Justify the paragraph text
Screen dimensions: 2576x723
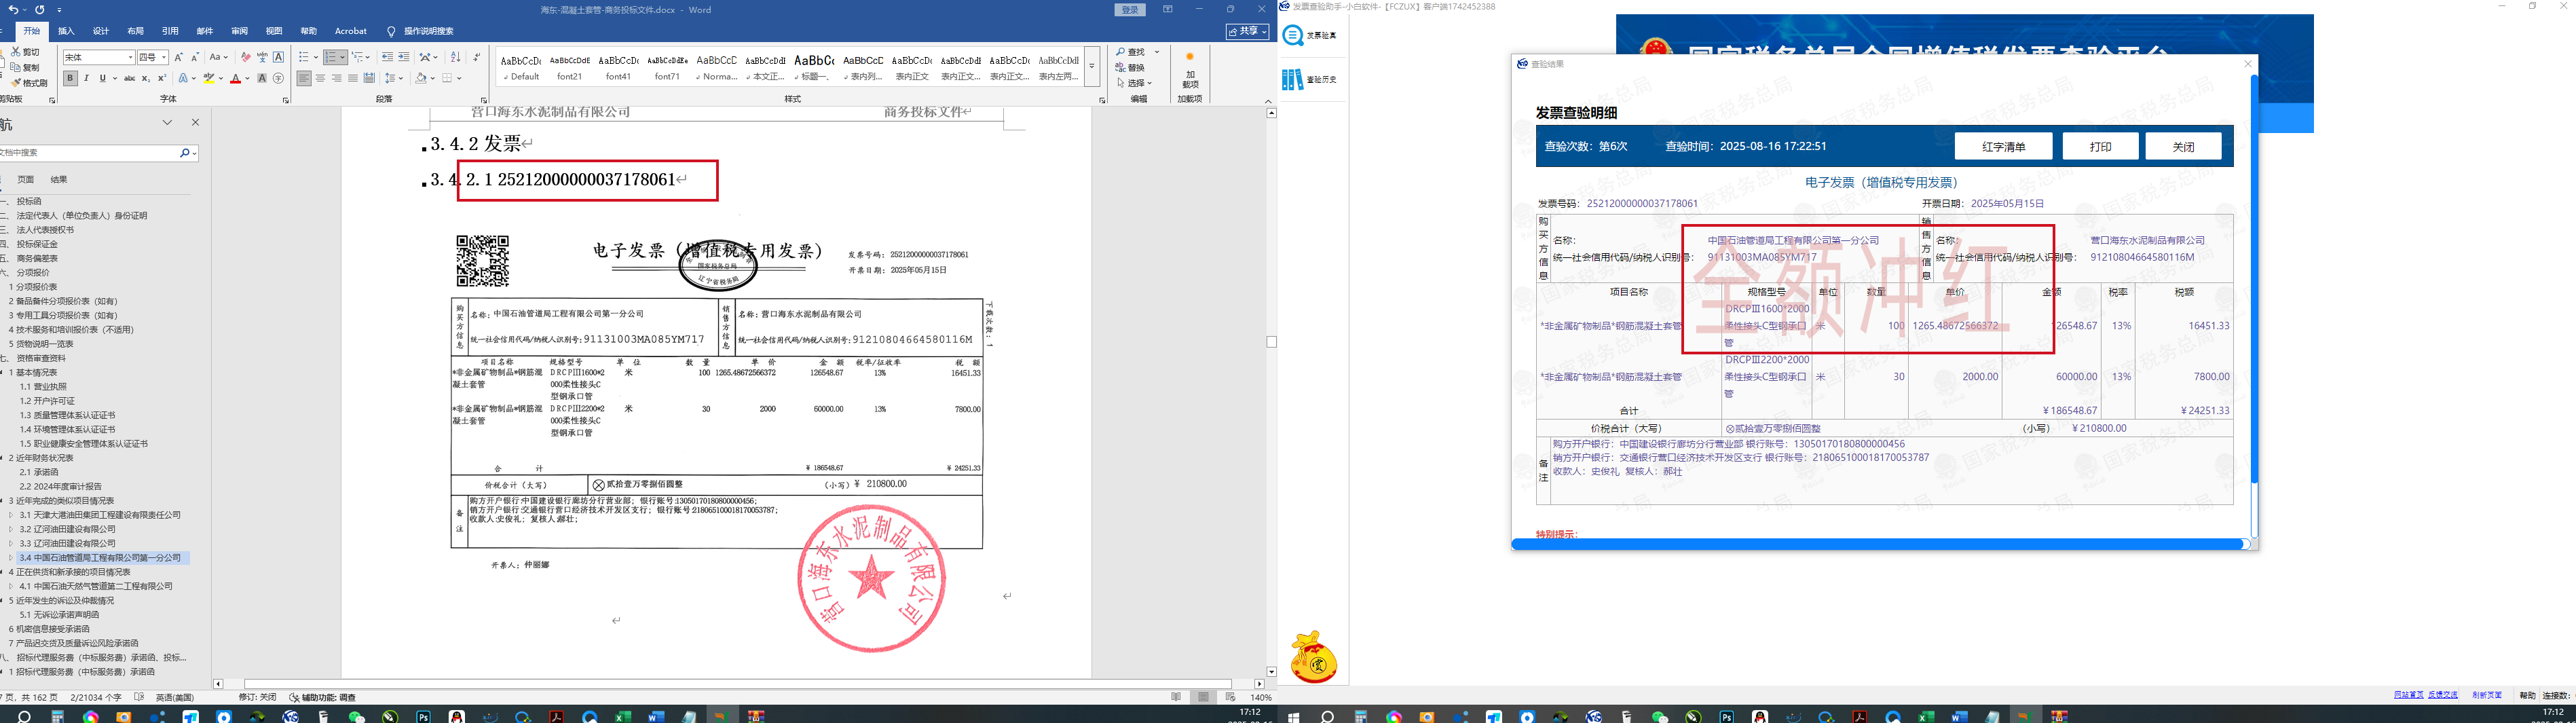[x=352, y=78]
